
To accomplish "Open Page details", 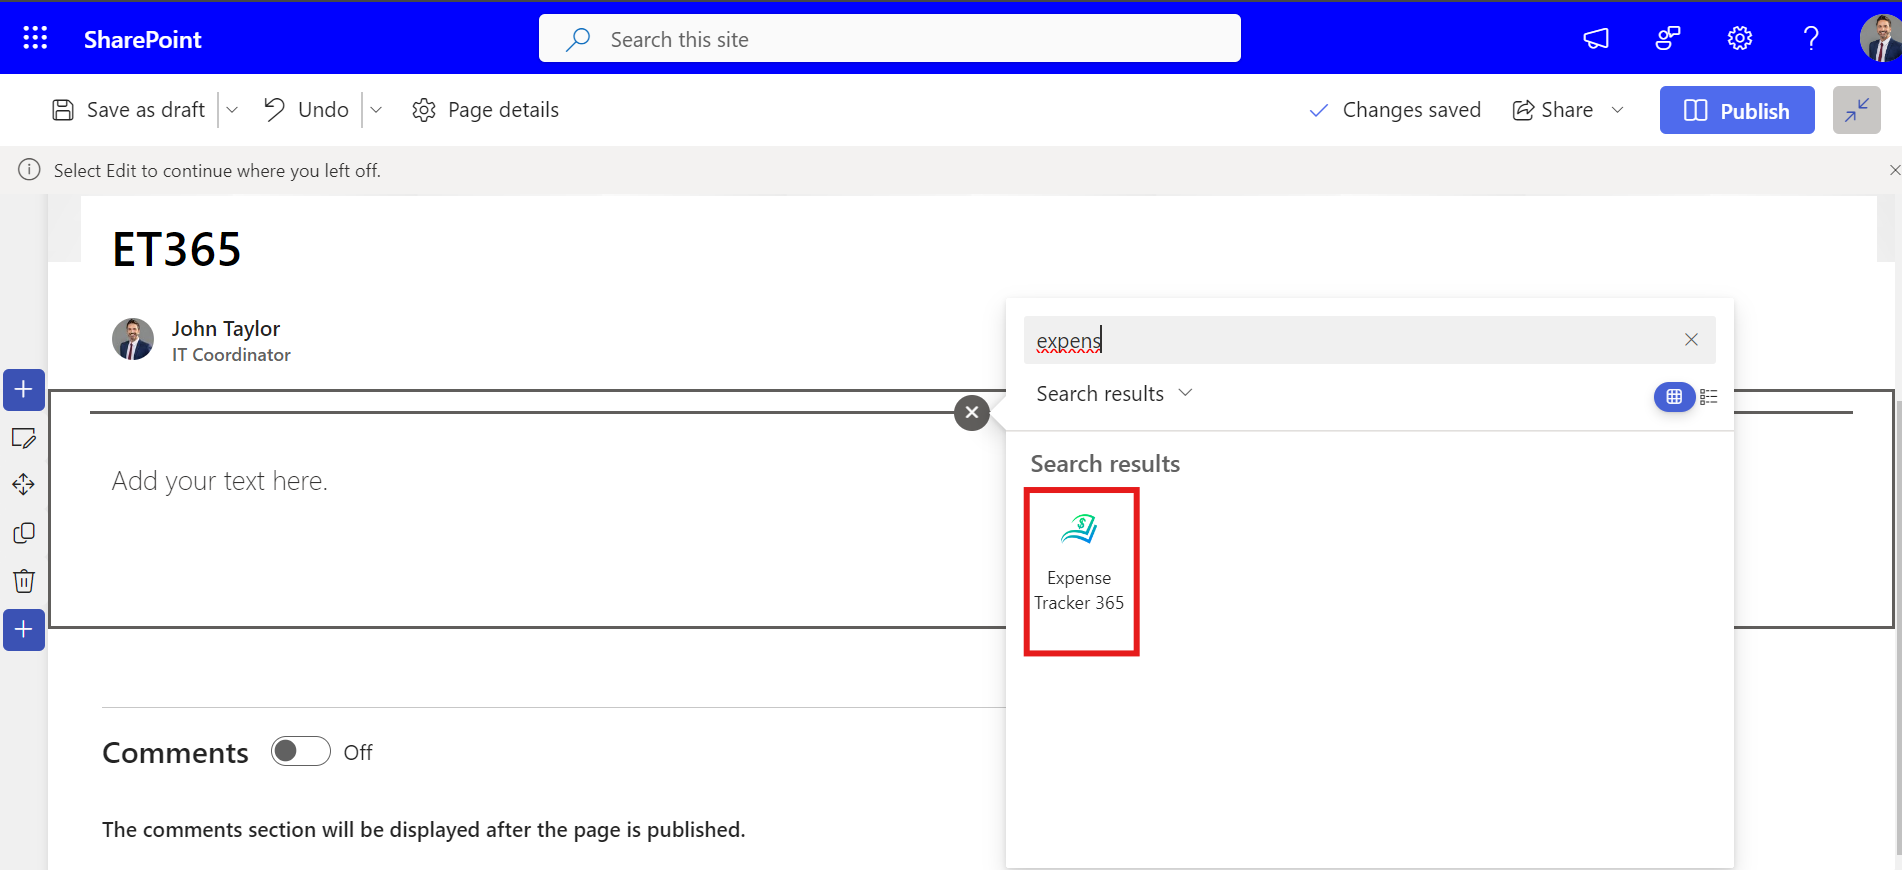I will [486, 110].
